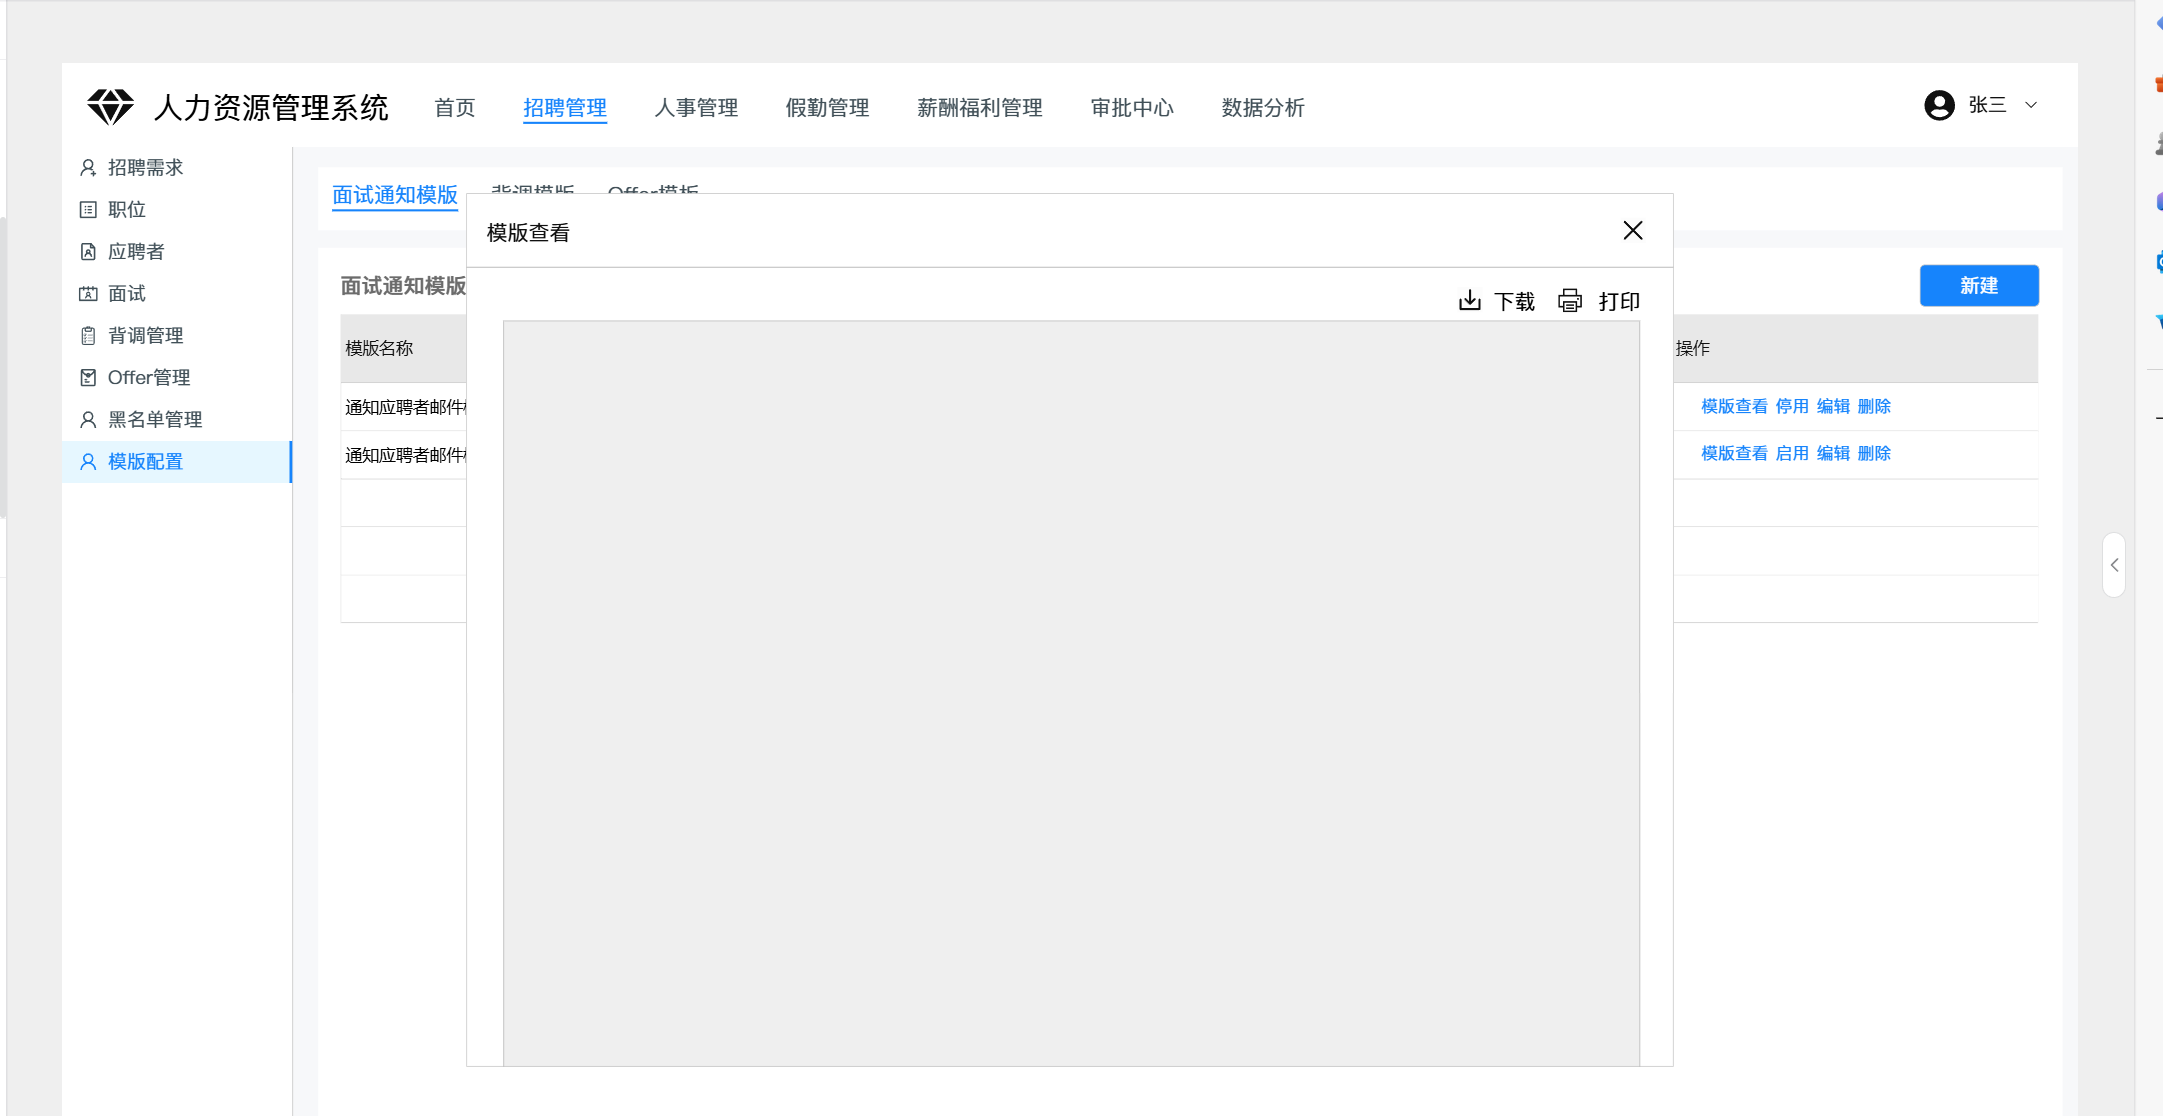The width and height of the screenshot is (2163, 1116).
Task: Open the 数据分析 top menu item
Action: point(1262,107)
